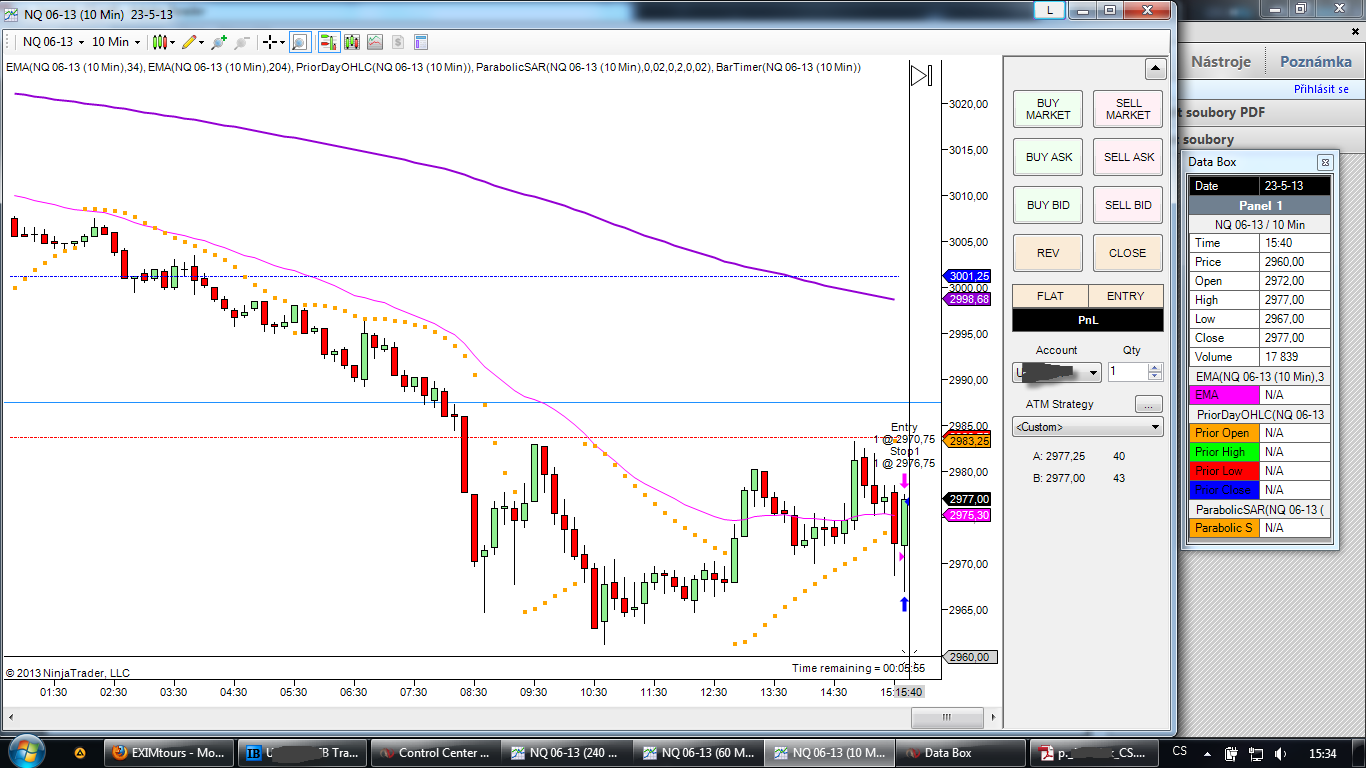Viewport: 1366px width, 768px height.
Task: Close the Data Box panel
Action: click(x=1324, y=162)
